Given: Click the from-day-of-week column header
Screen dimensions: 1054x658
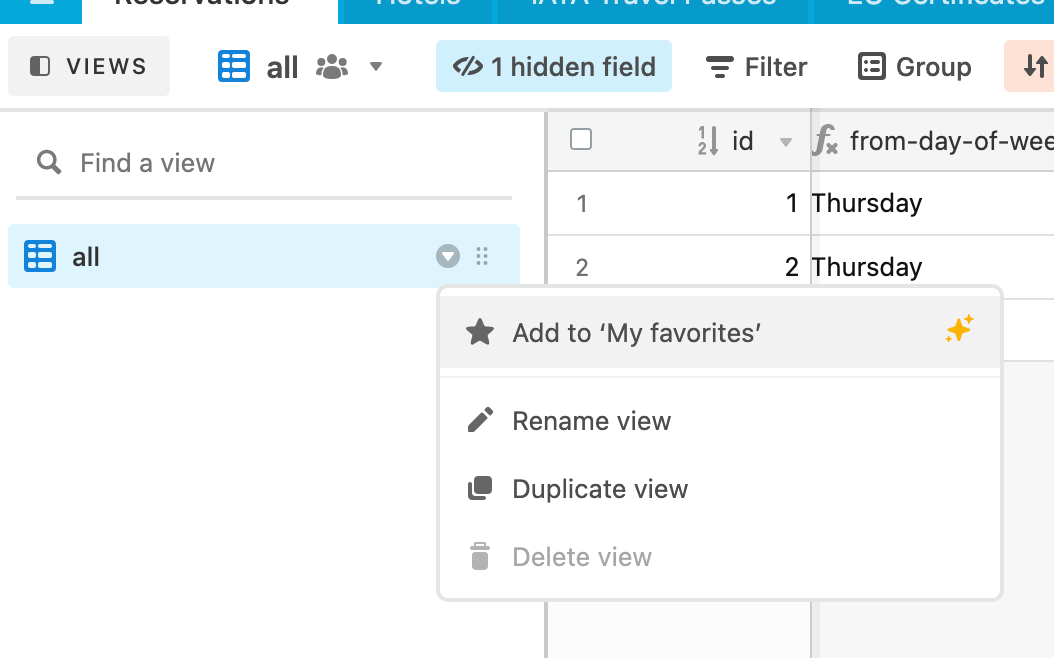Looking at the screenshot, I should coord(933,140).
